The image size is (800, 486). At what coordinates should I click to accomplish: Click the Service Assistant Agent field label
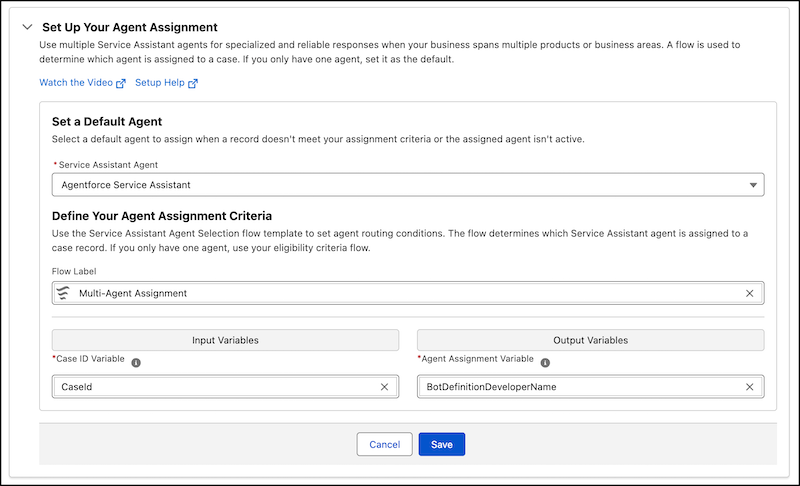coord(108,165)
